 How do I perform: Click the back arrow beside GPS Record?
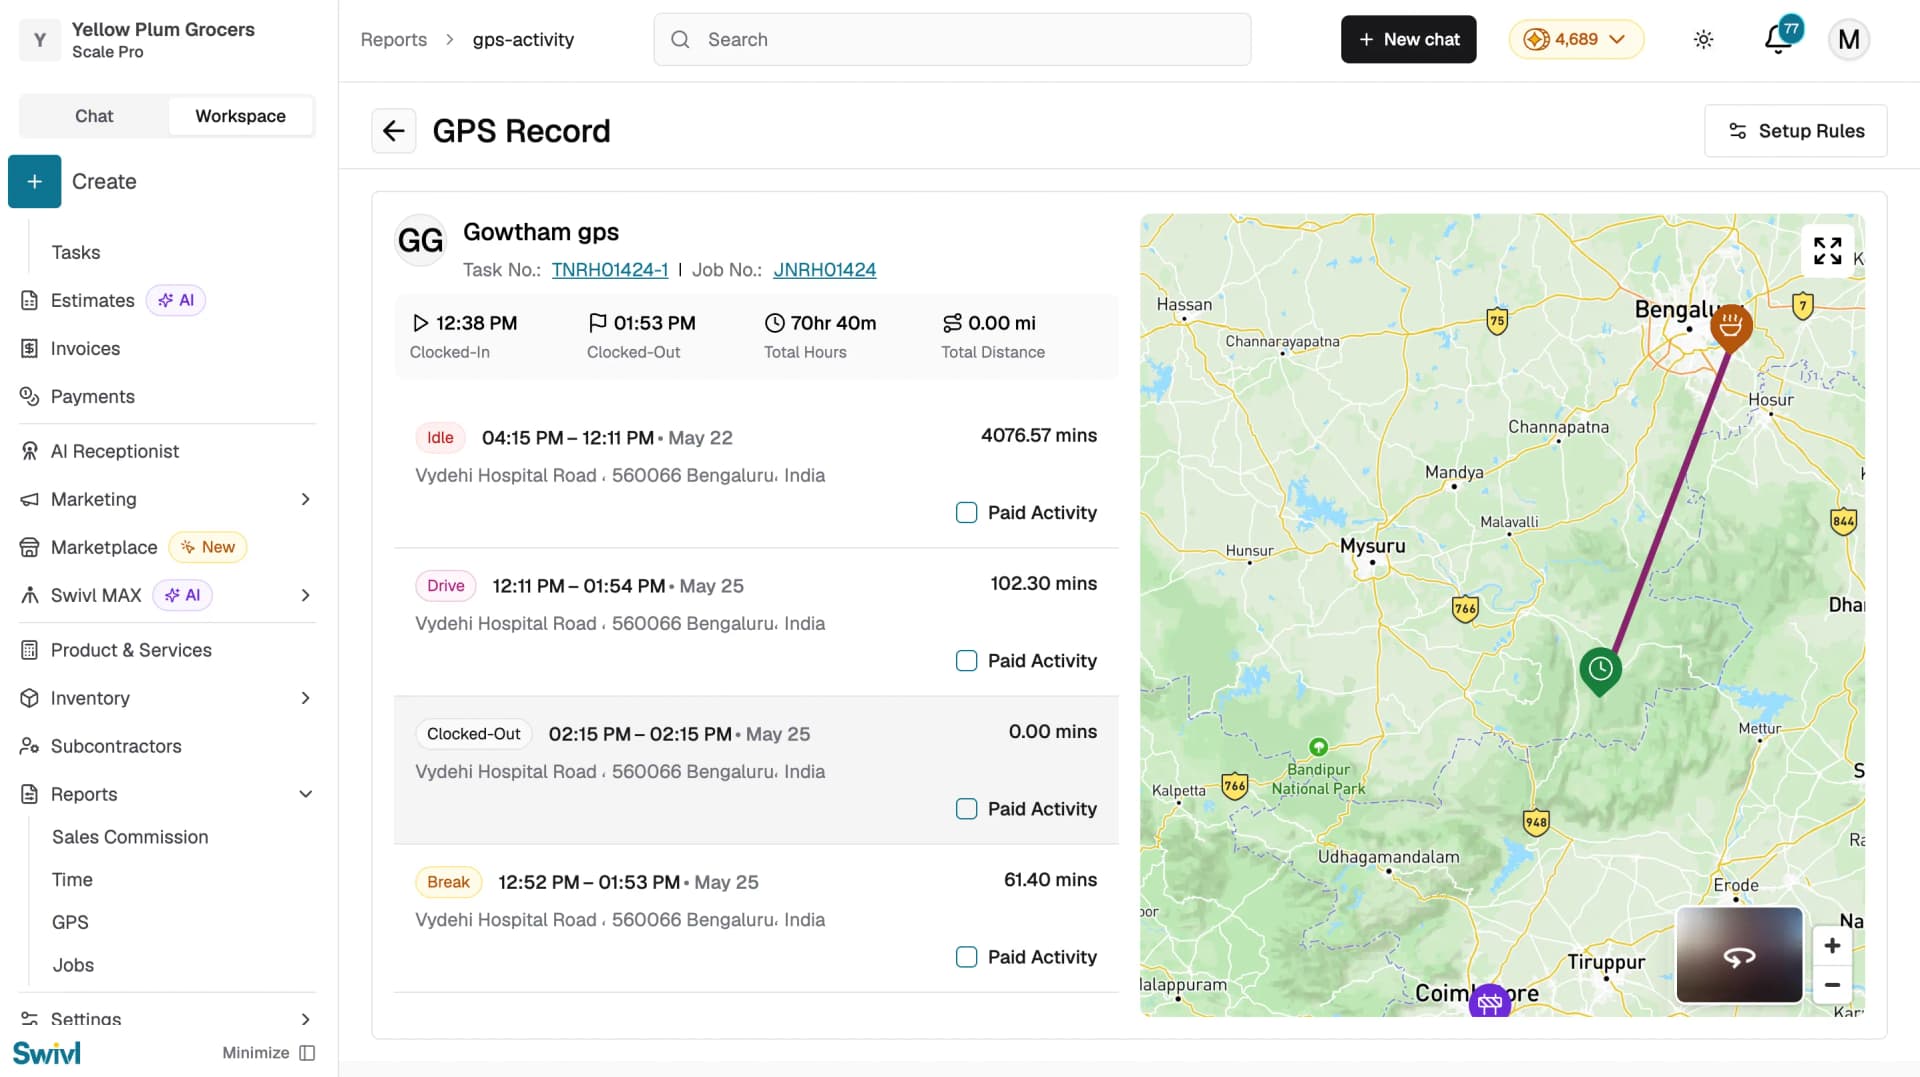(393, 131)
